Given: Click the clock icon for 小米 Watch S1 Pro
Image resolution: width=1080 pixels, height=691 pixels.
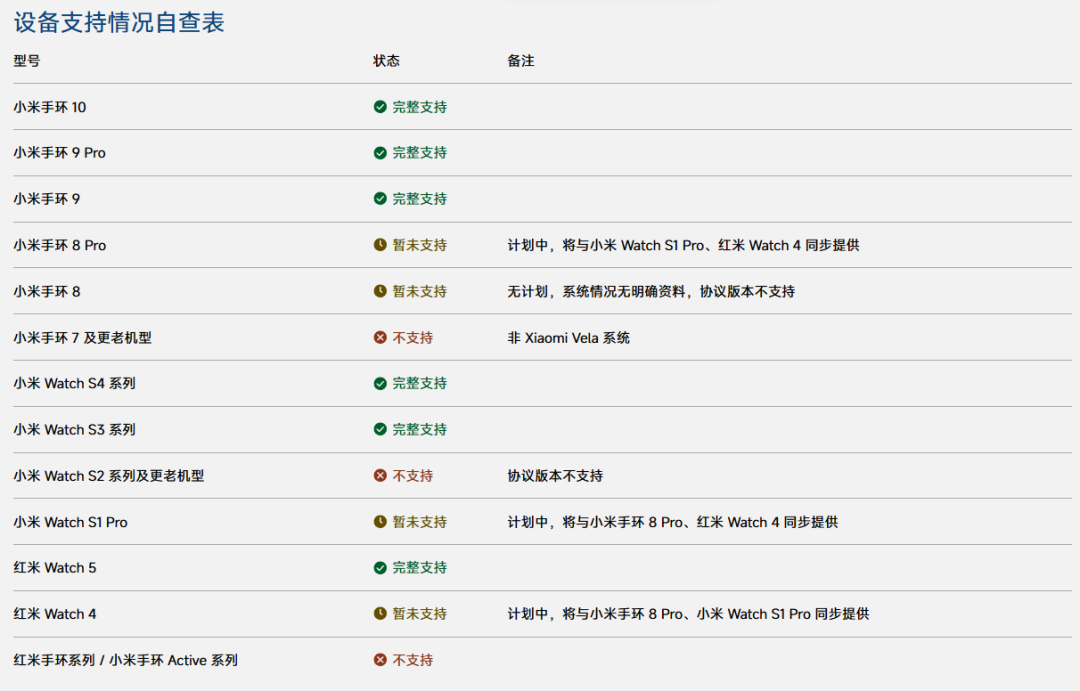Looking at the screenshot, I should point(380,522).
